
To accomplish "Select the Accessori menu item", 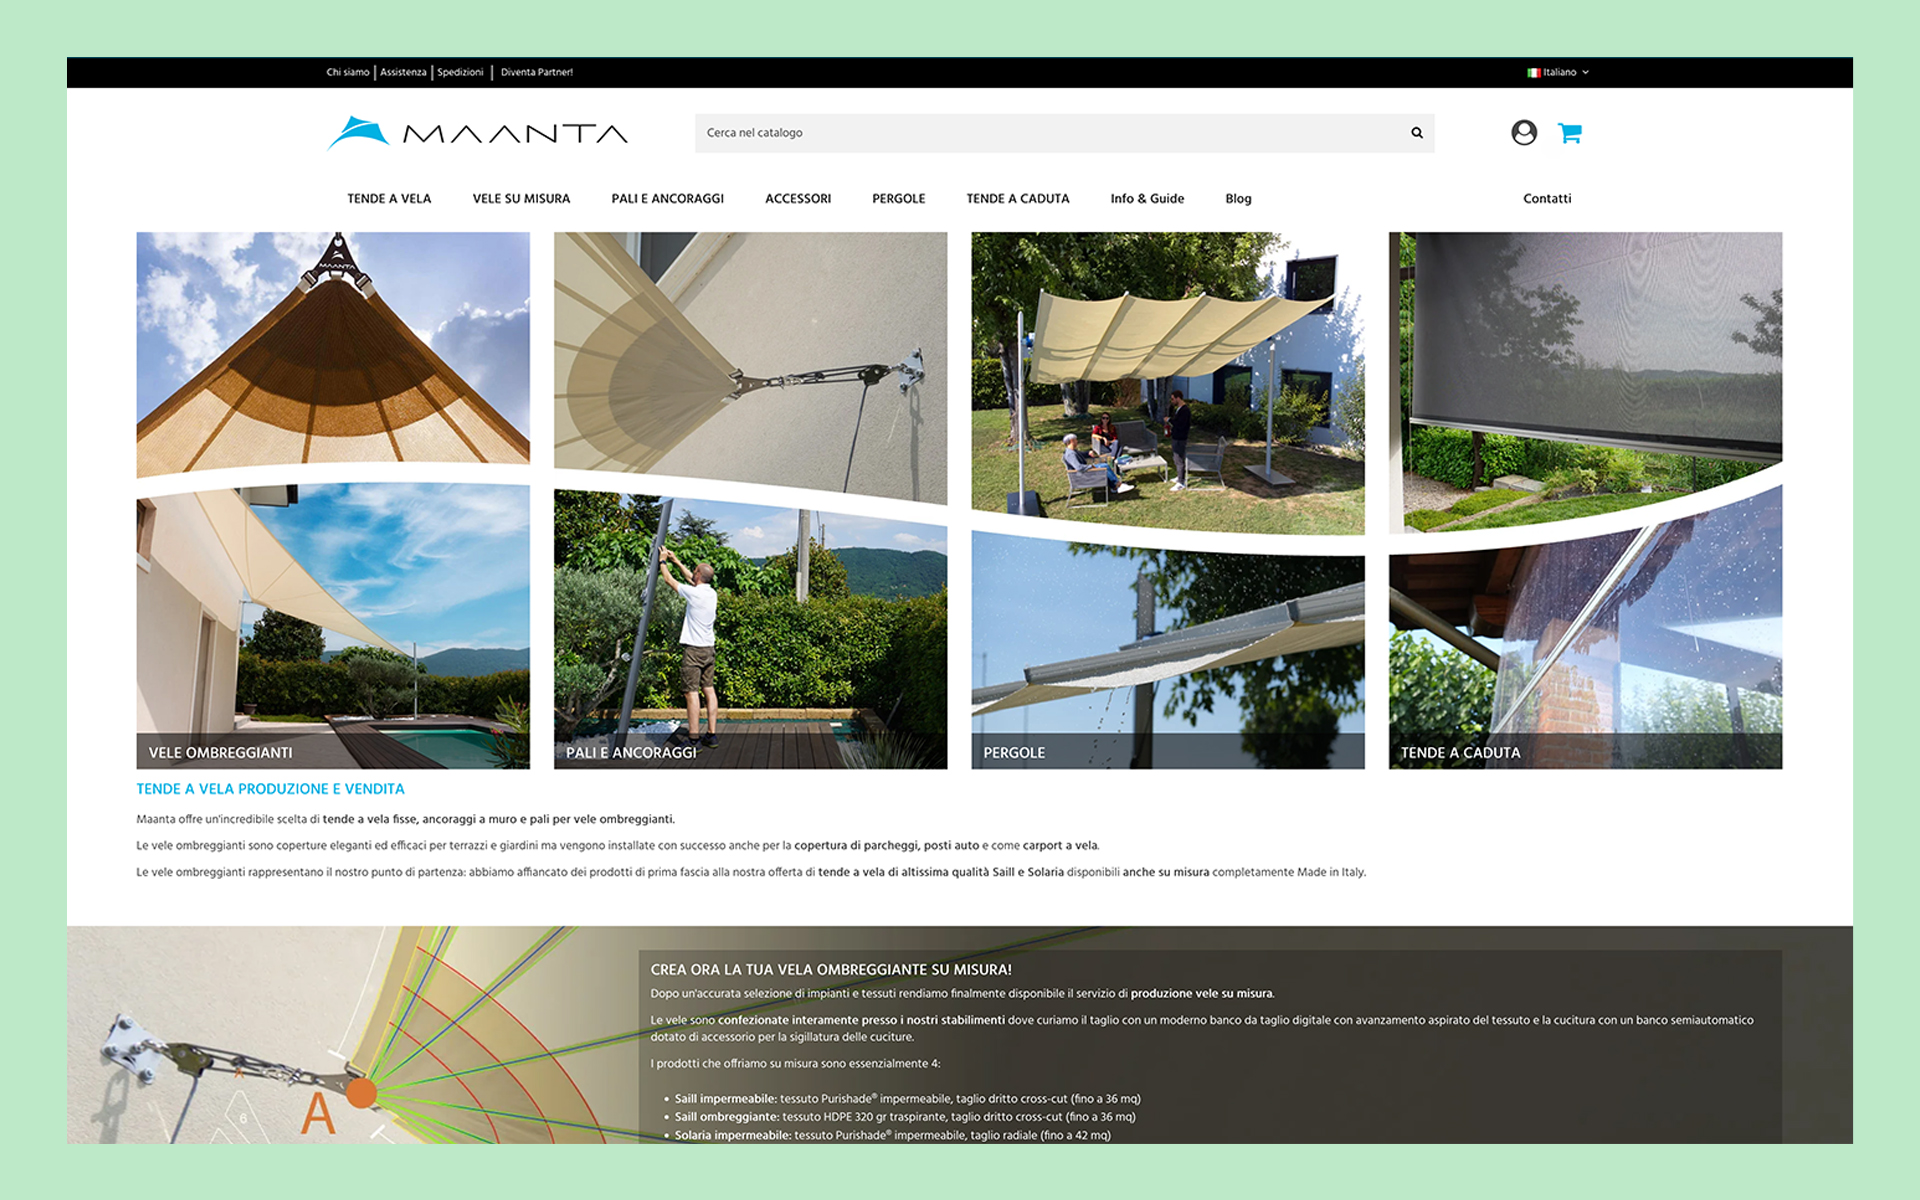I will click(797, 199).
